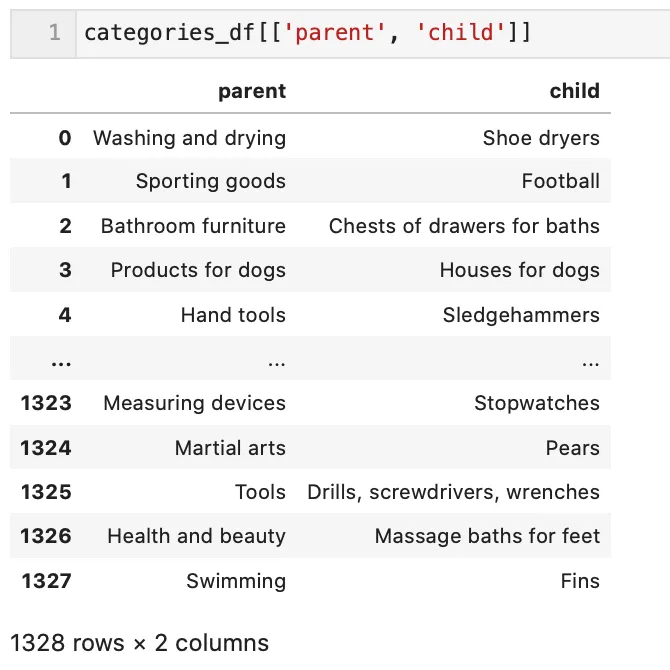This screenshot has width=670, height=670.
Task: Click row index 1323
Action: click(x=46, y=403)
